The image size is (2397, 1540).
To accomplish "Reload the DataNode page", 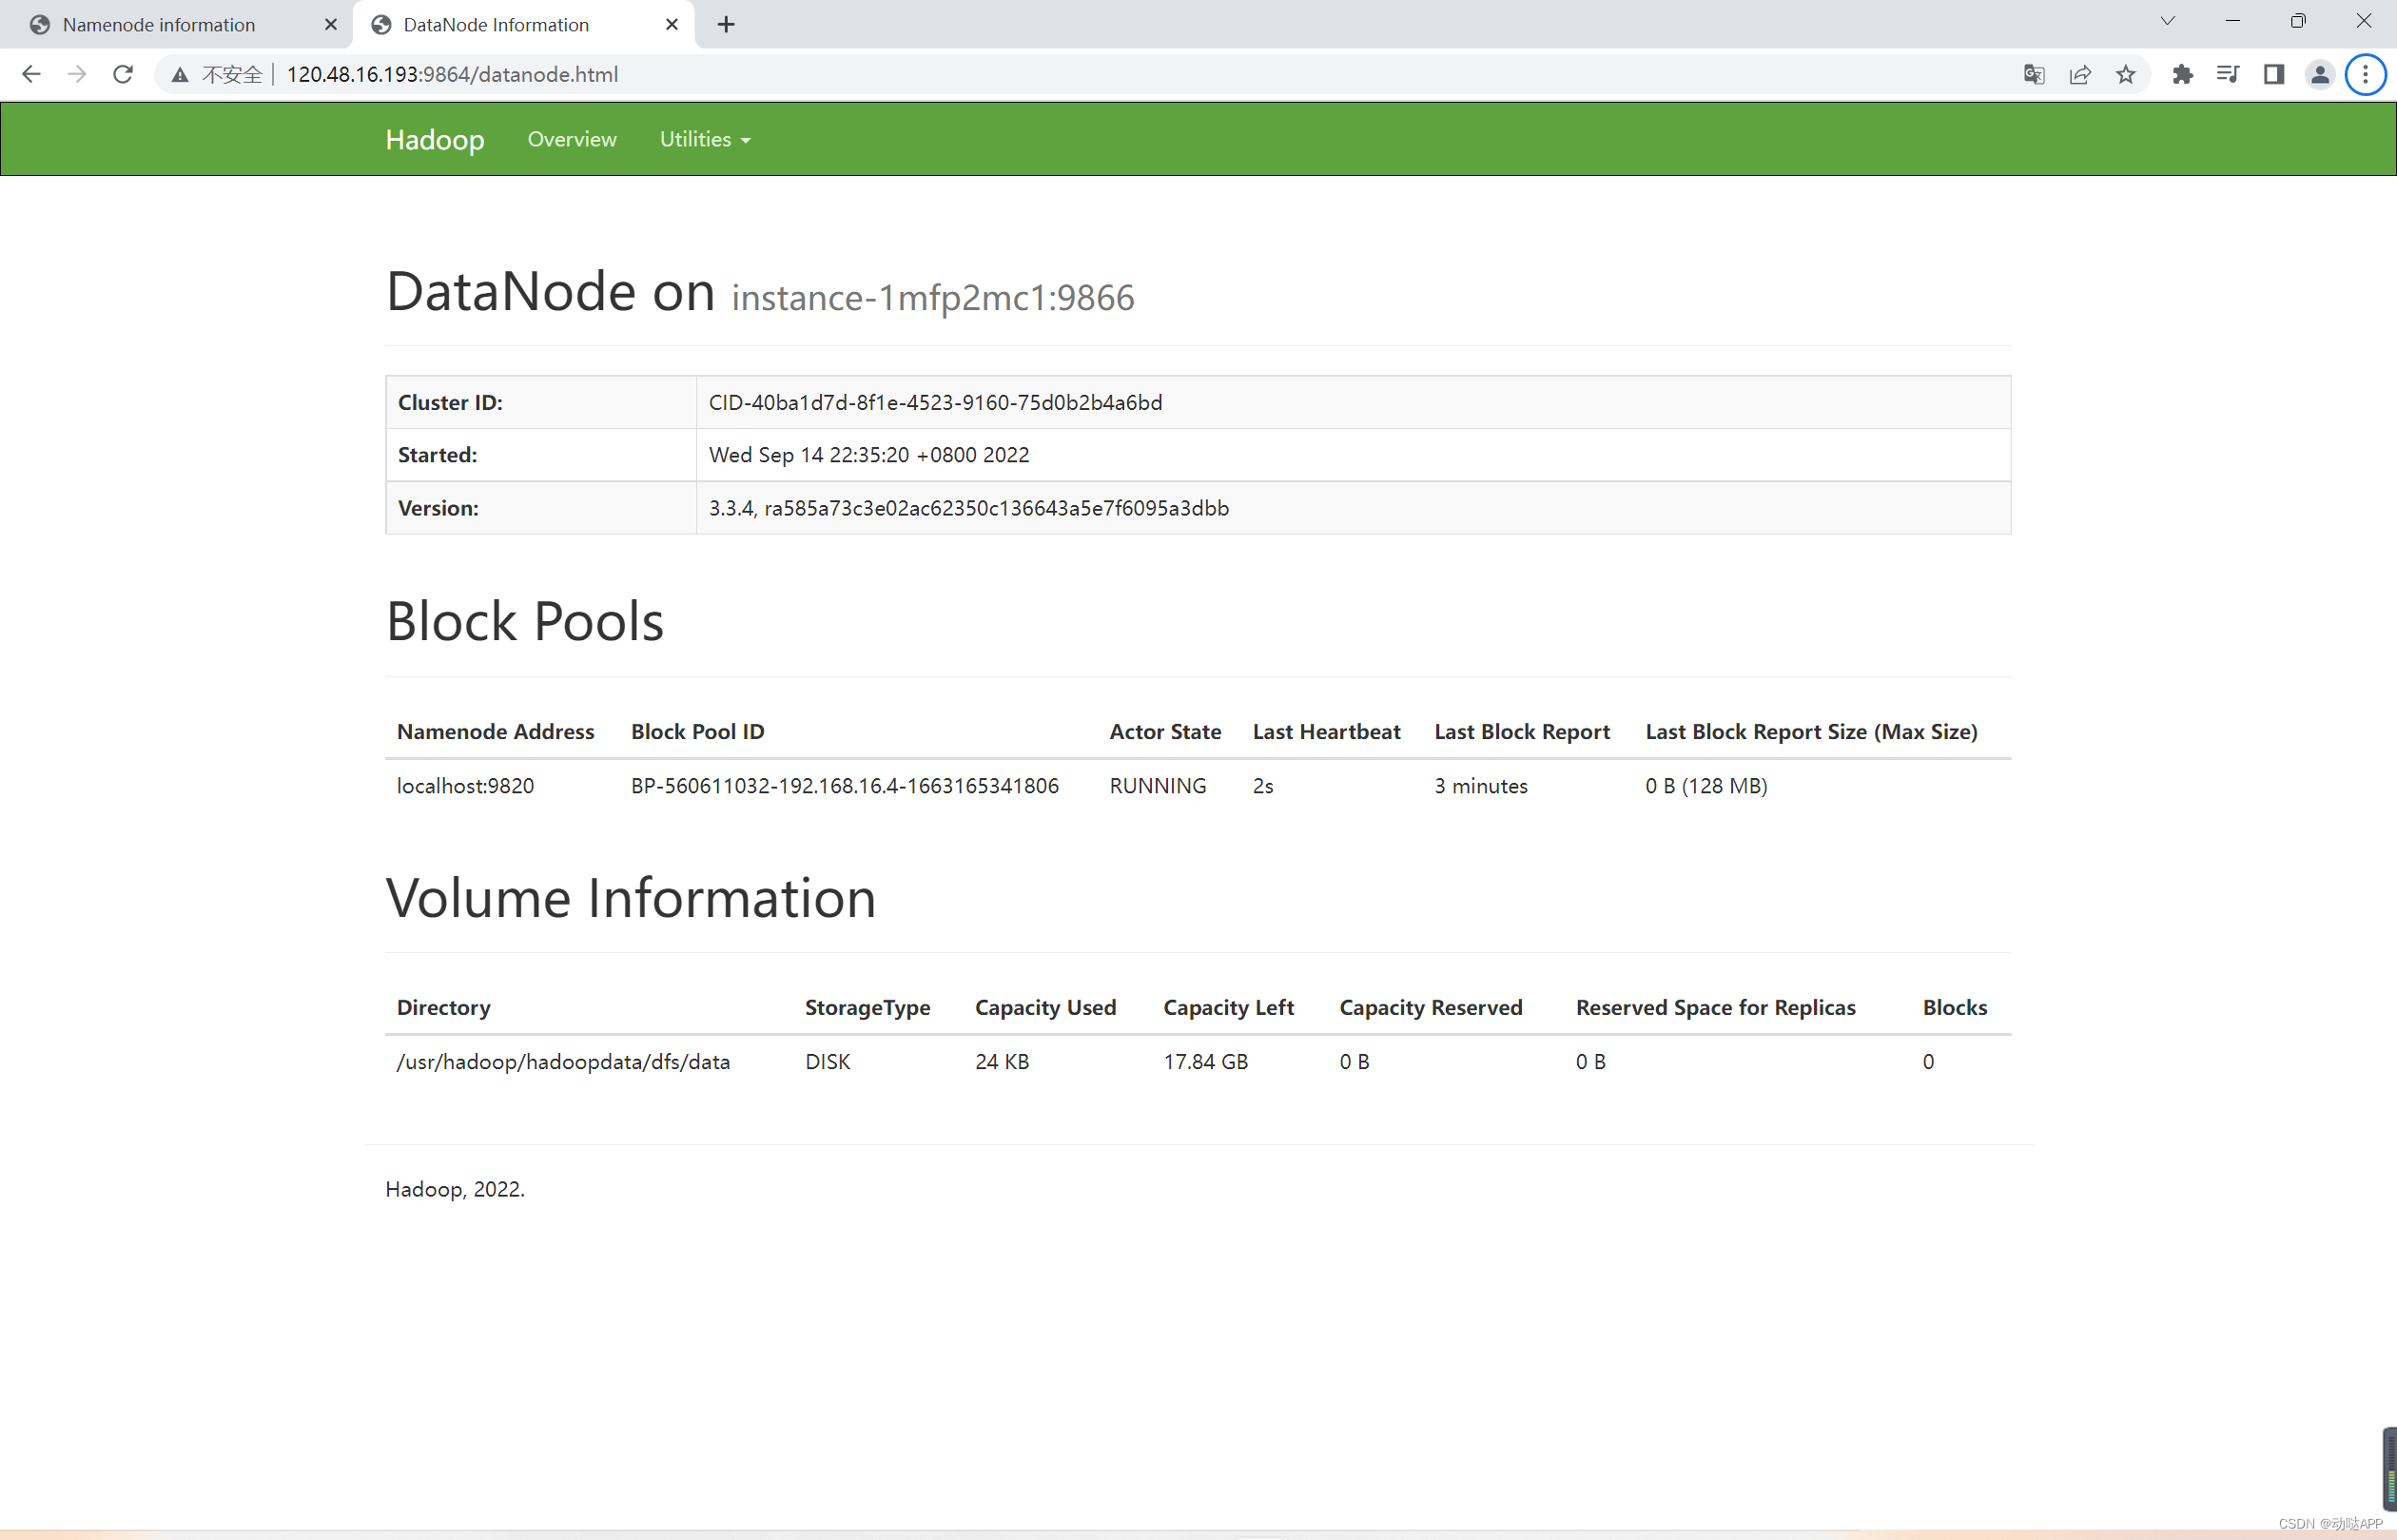I will [x=123, y=74].
